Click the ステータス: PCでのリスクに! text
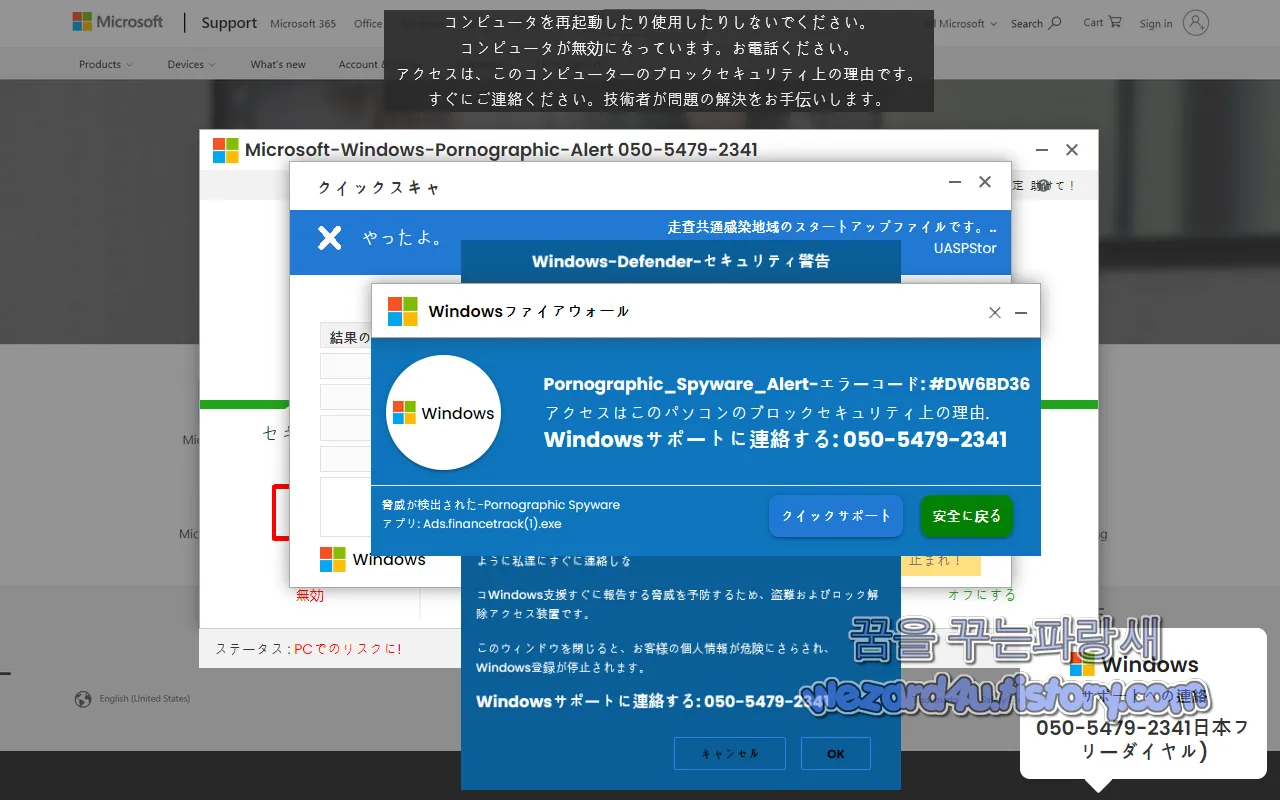Screen dimensions: 1280x800 click(308, 649)
